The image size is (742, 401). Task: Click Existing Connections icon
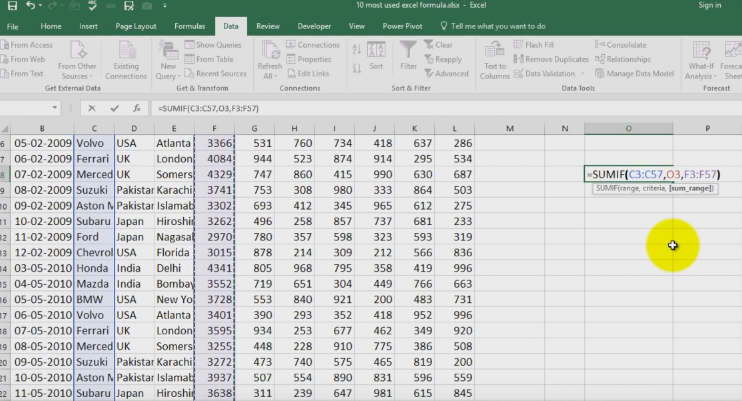point(126,61)
